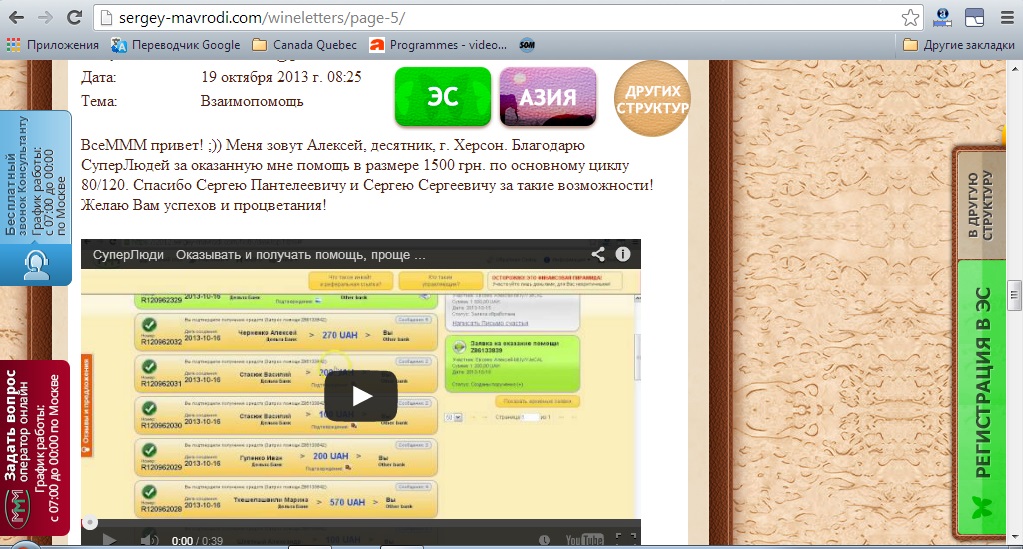The width and height of the screenshot is (1023, 549).
Task: Click the video progress bar scrubber
Action: (90, 522)
